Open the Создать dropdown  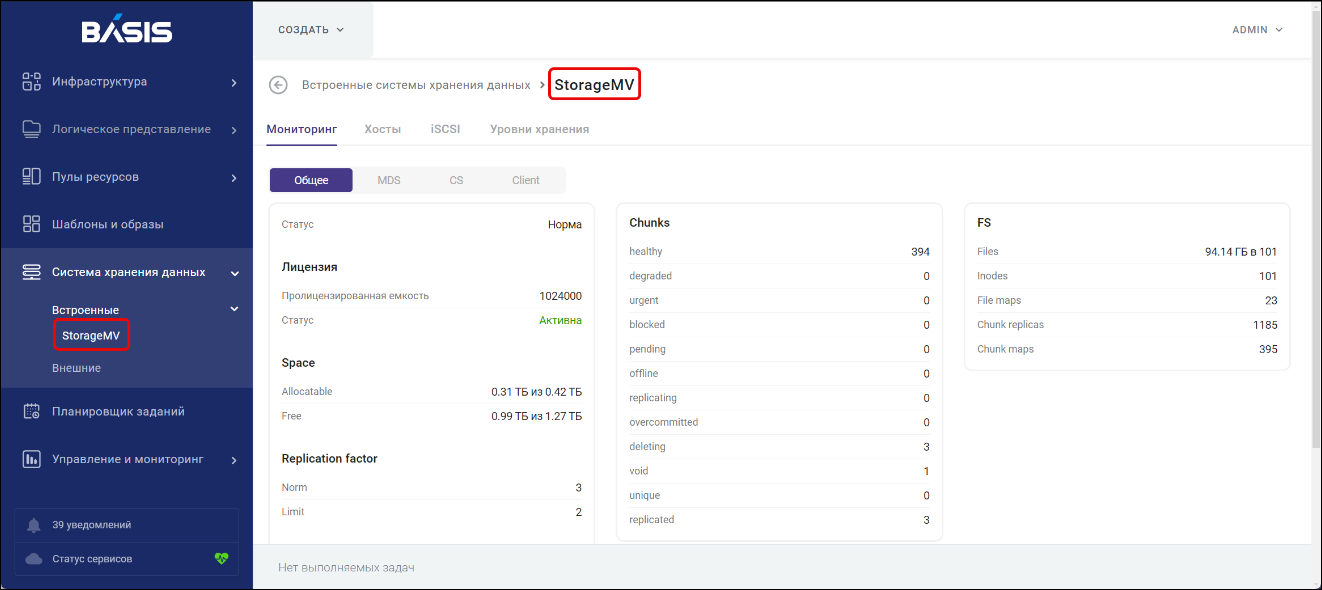pos(311,30)
